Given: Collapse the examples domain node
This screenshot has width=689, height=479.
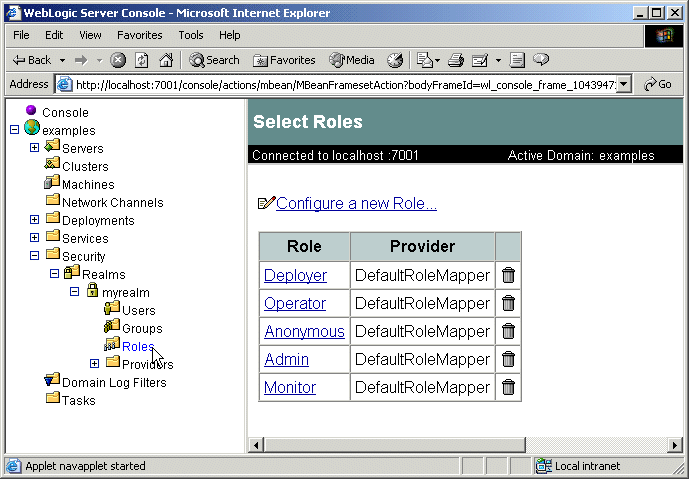Looking at the screenshot, I should pyautogui.click(x=15, y=129).
